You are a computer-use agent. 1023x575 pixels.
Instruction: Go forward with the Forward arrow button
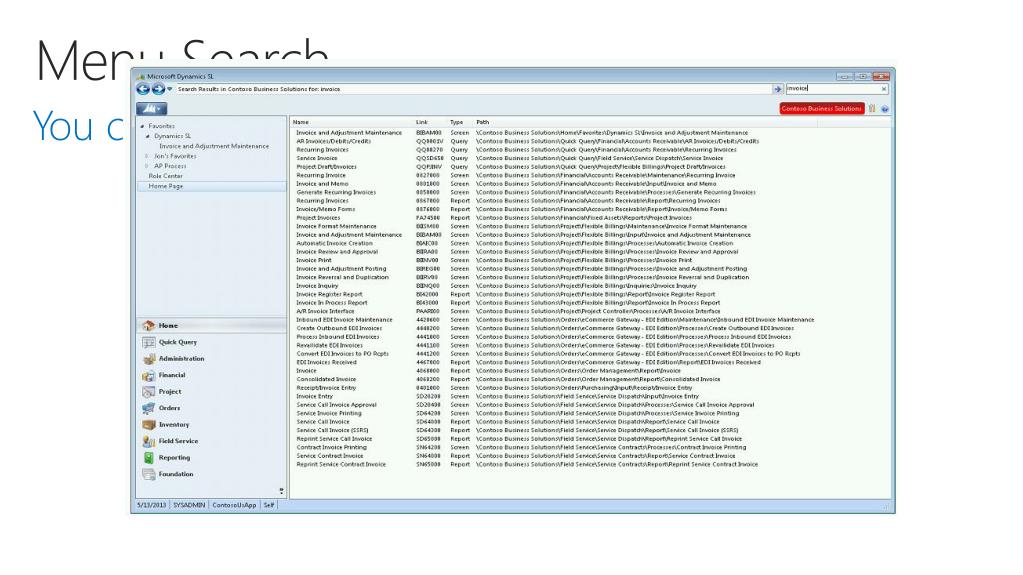click(x=158, y=89)
